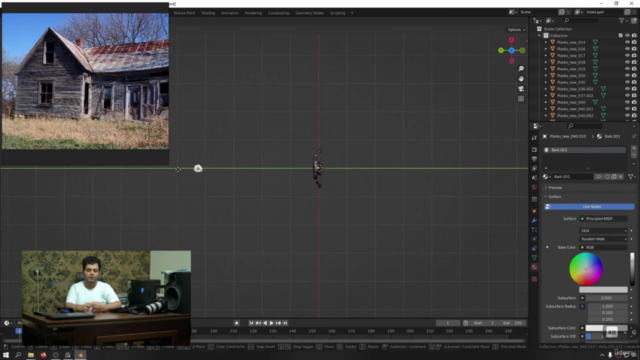Screen dimensions: 640x360
Task: Hide Planks_new_020 with its eye icon
Action: coord(627,76)
